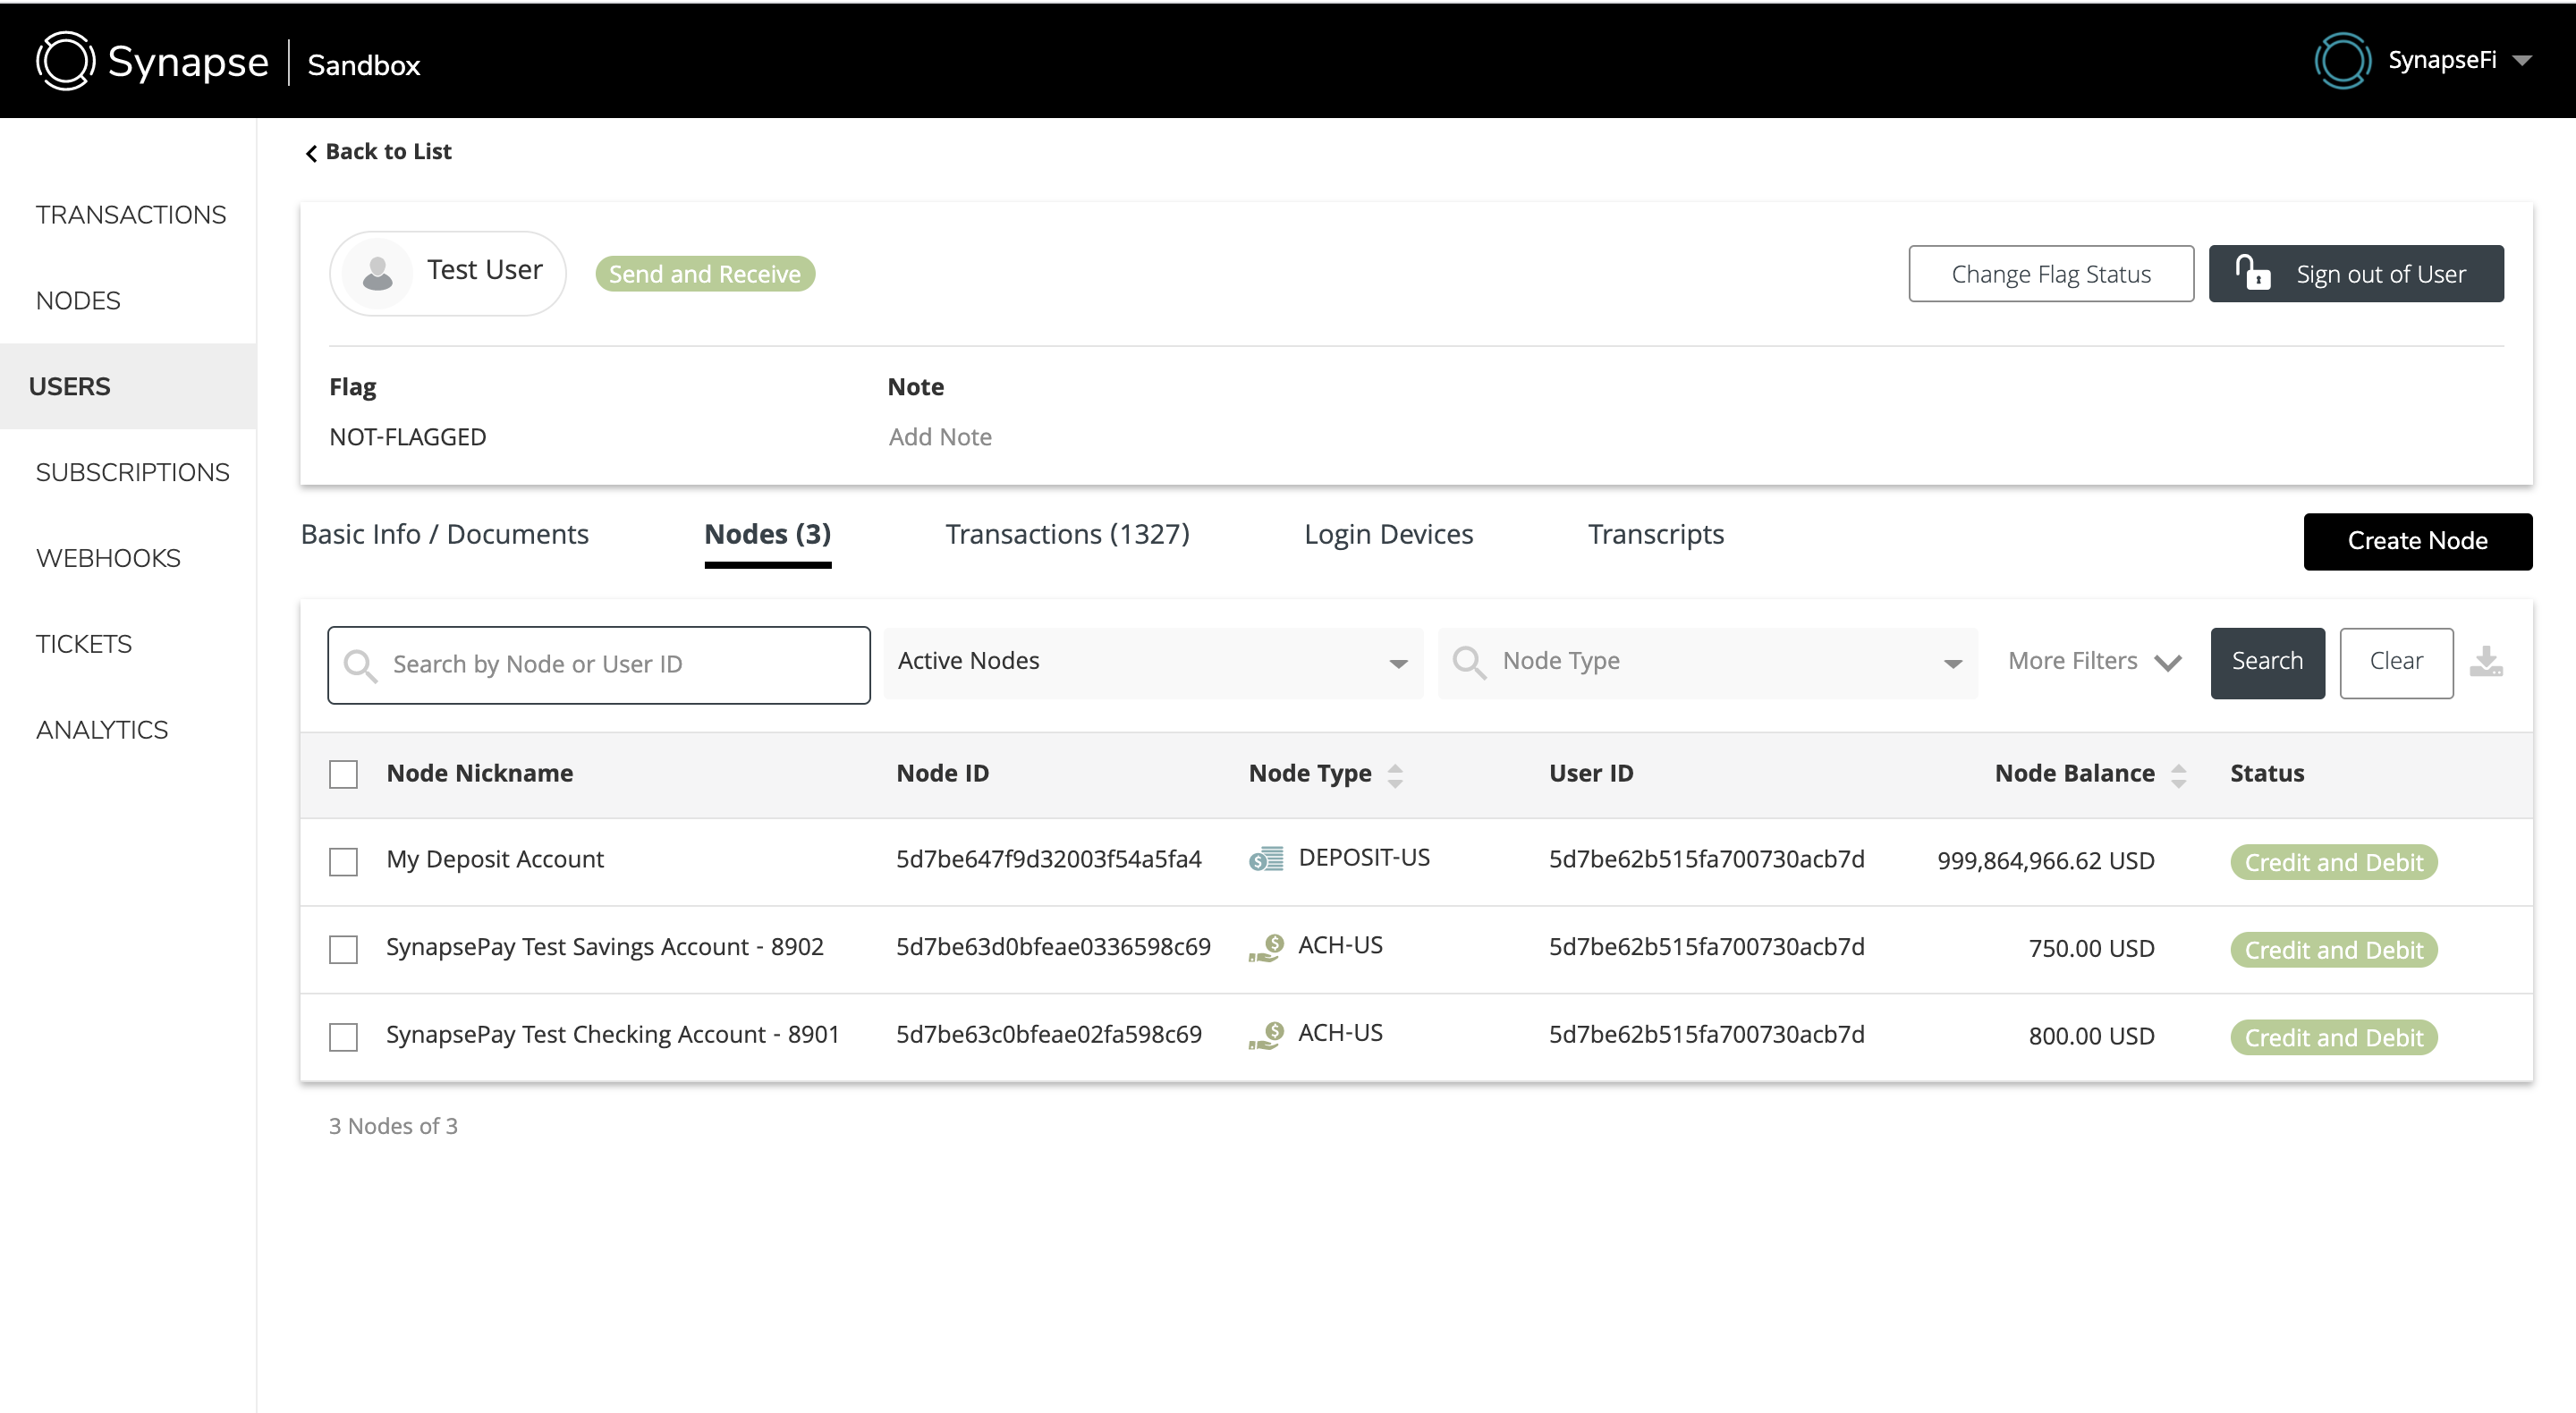
Task: Click the SynapseFi account avatar icon
Action: click(2342, 60)
